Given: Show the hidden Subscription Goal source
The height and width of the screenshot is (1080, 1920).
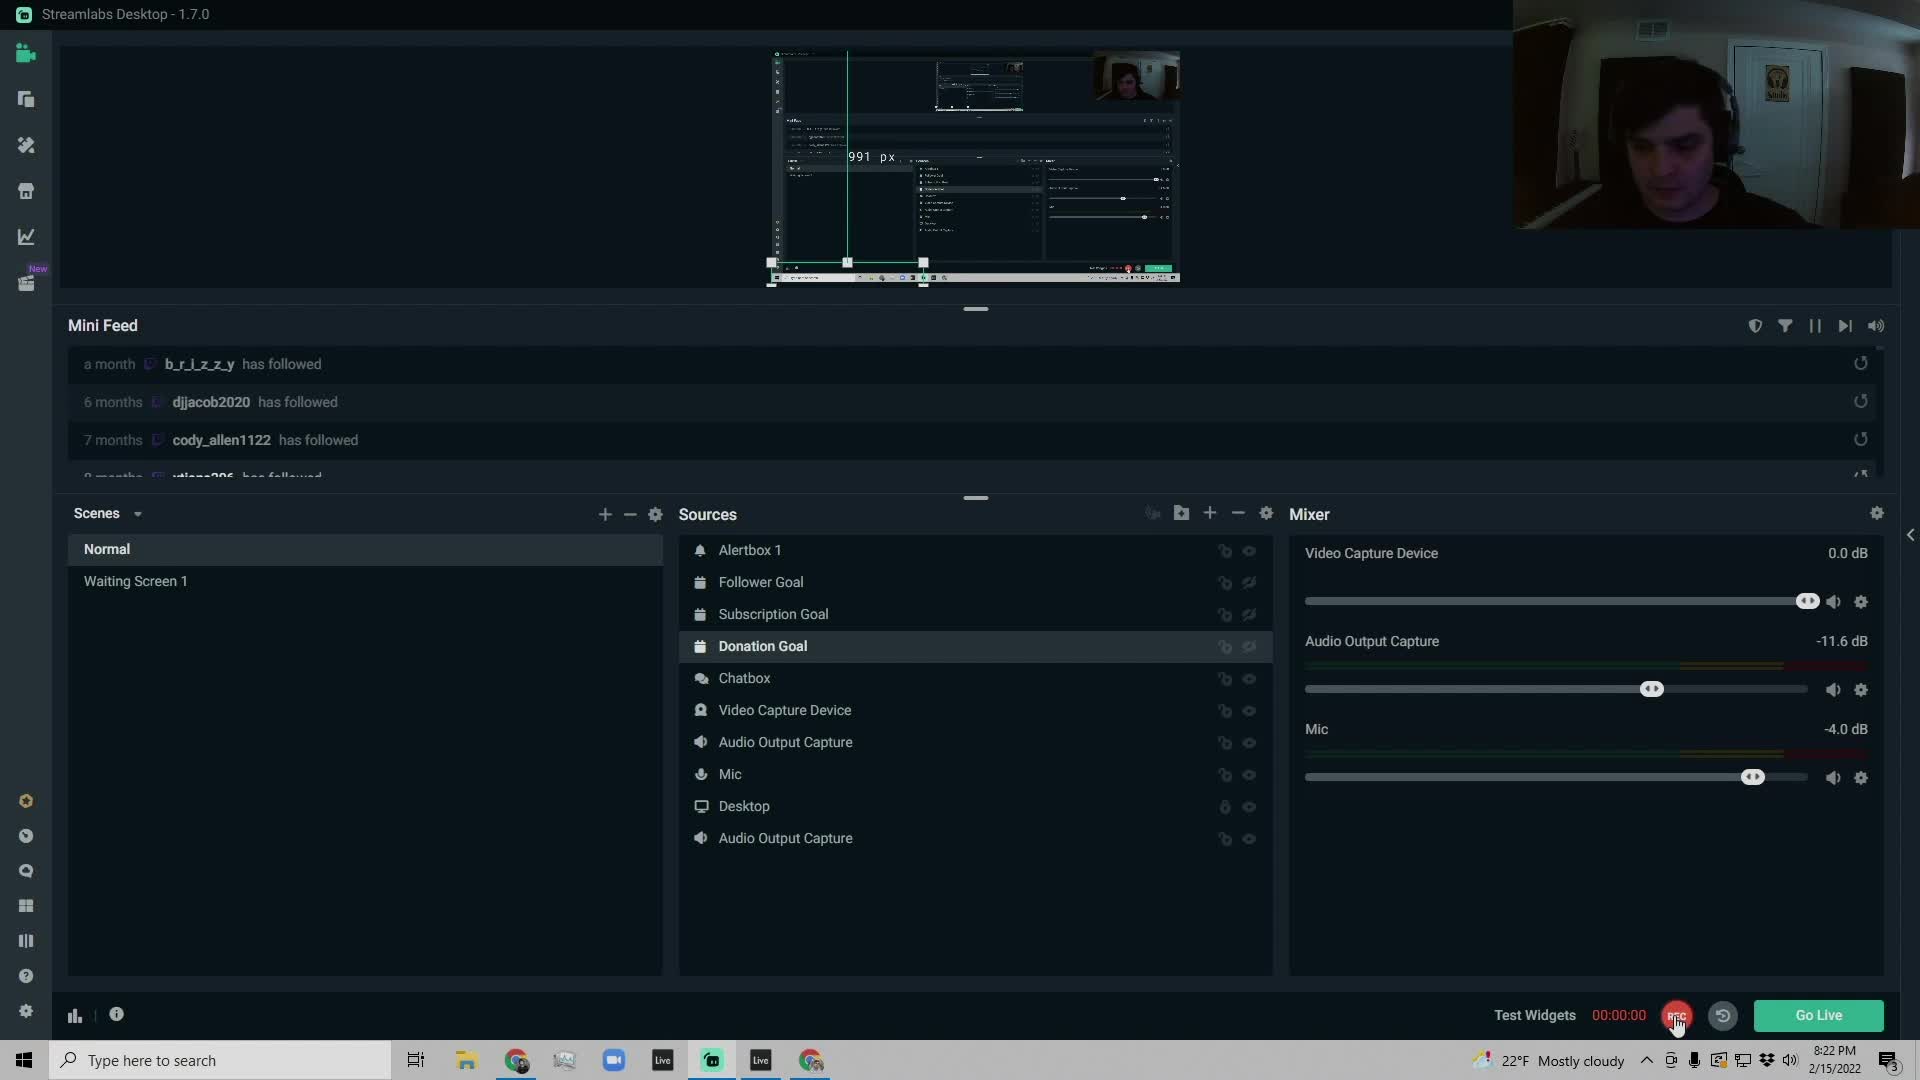Looking at the screenshot, I should (1249, 615).
